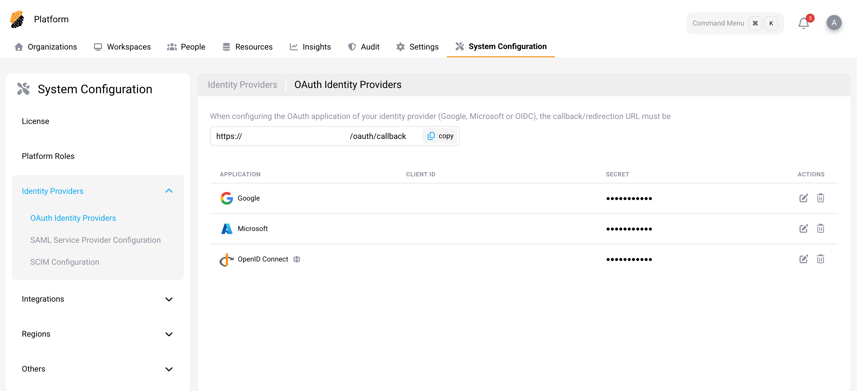Click the Workspaces monitor icon

(98, 47)
